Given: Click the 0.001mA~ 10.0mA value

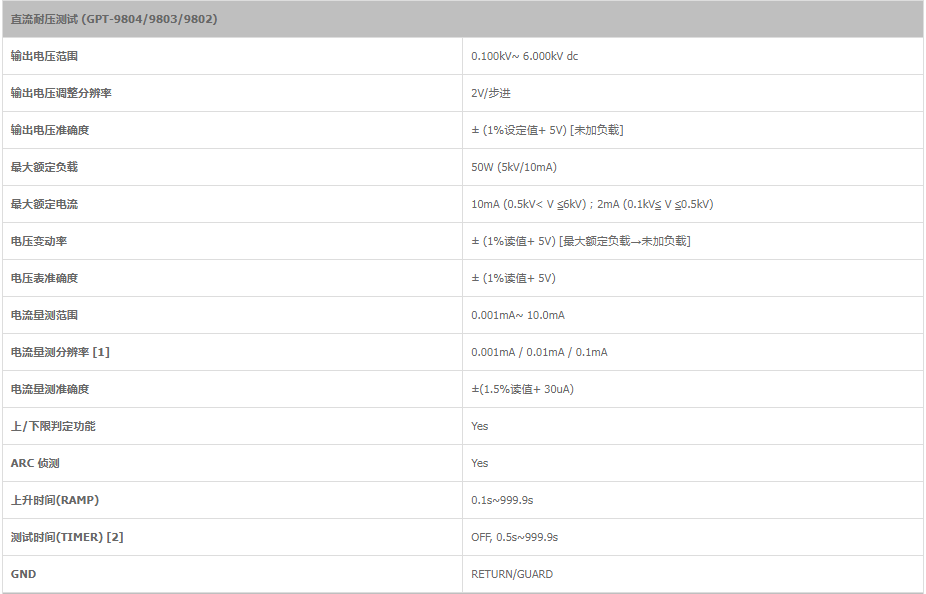Looking at the screenshot, I should click(518, 315).
